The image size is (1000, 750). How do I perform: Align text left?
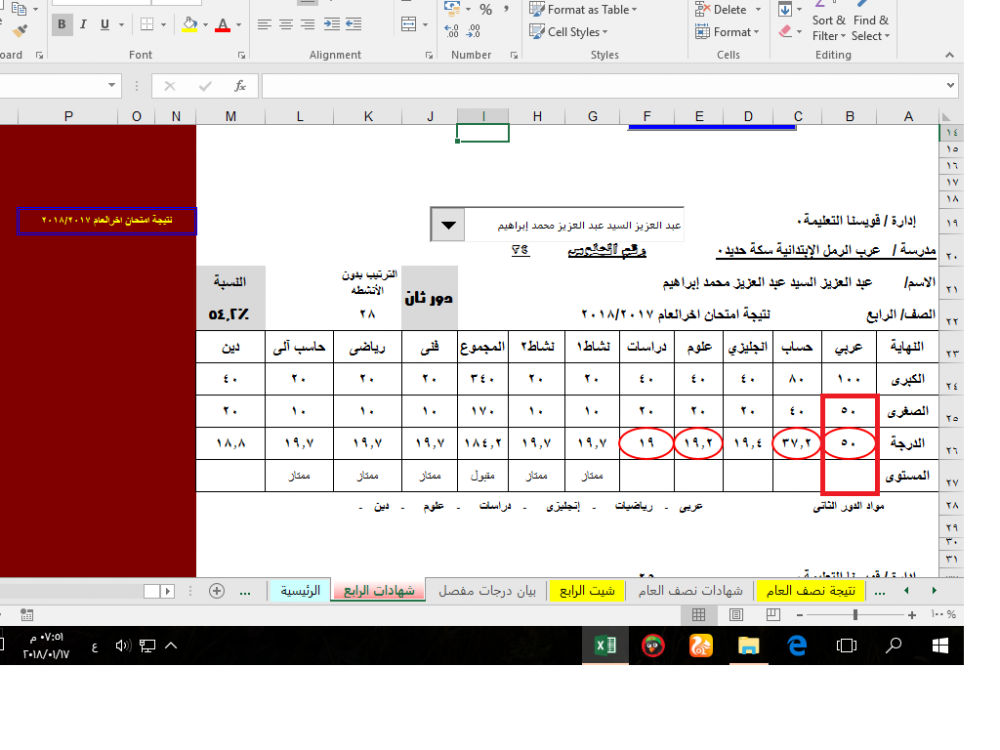point(264,25)
